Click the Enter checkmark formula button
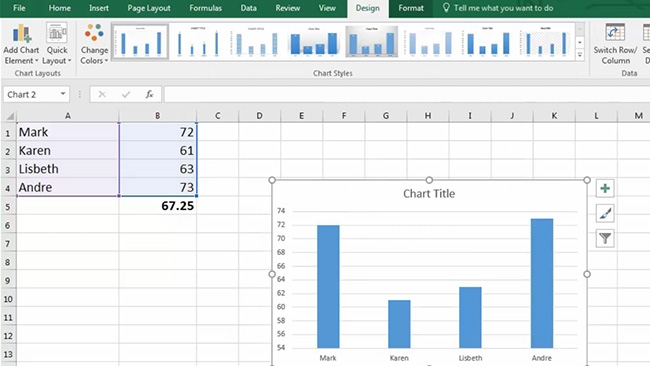The width and height of the screenshot is (650, 366). [126, 95]
